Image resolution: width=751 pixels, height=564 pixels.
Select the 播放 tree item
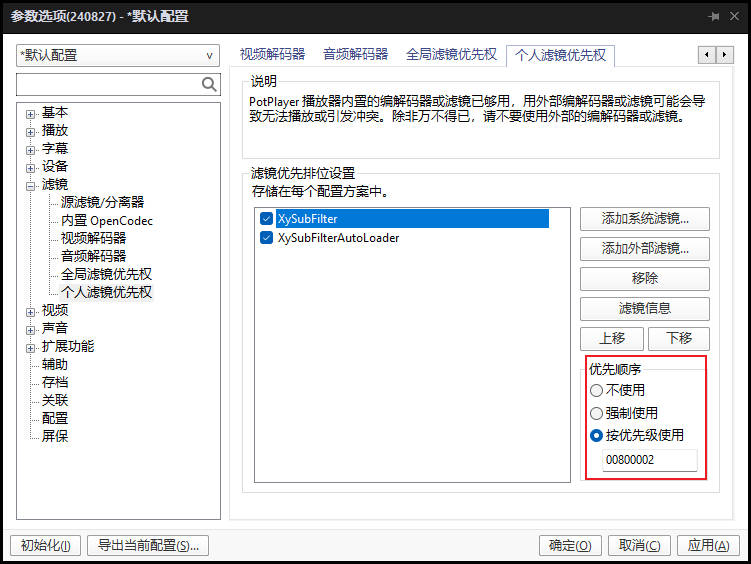[55, 130]
